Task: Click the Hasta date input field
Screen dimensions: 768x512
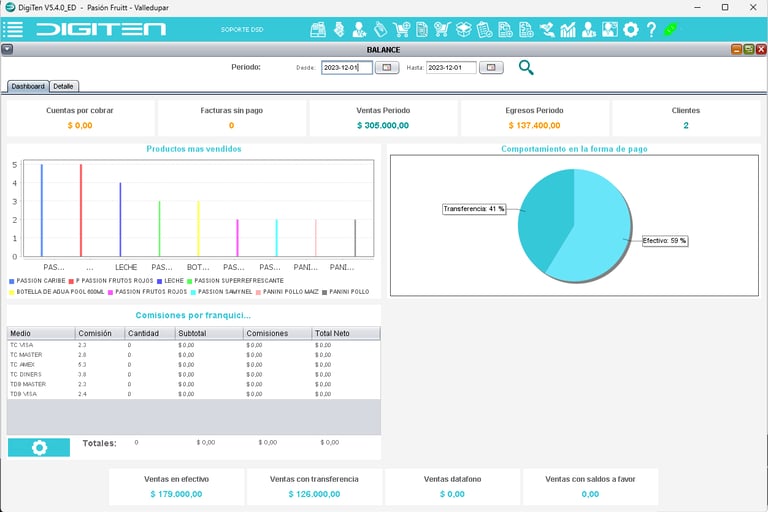Action: click(x=451, y=67)
